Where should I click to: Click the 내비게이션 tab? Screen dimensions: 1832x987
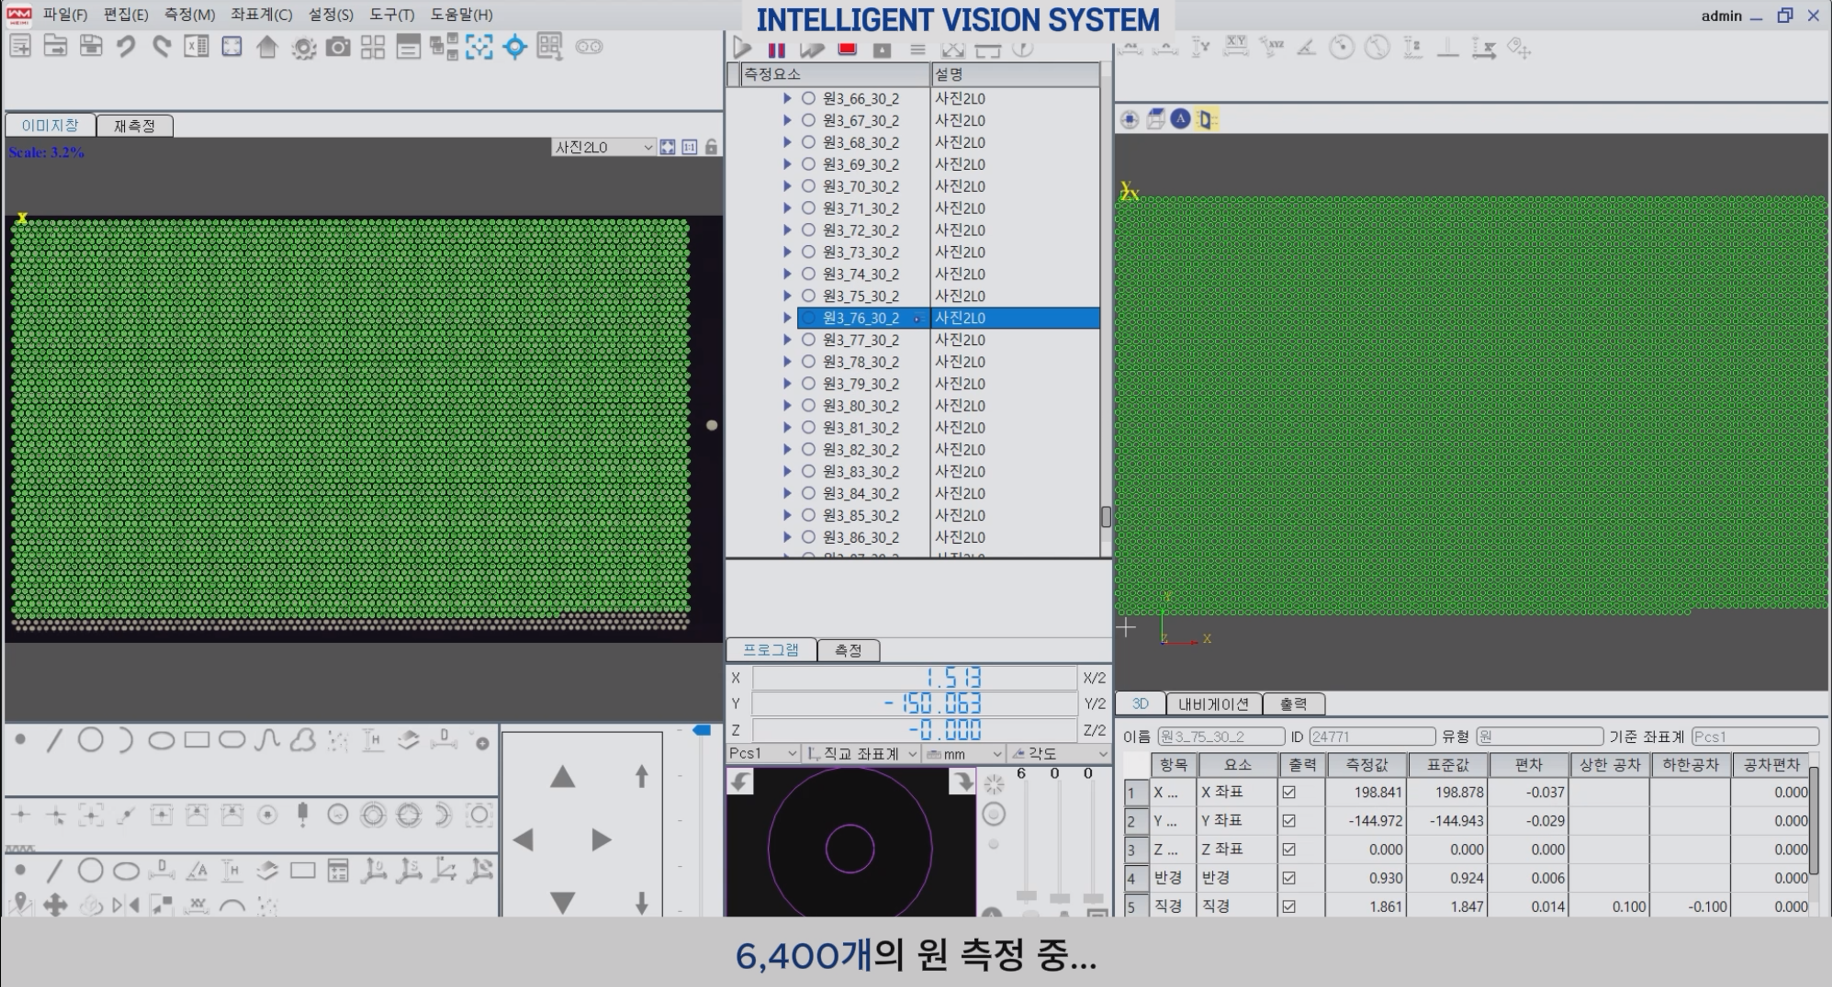point(1213,704)
